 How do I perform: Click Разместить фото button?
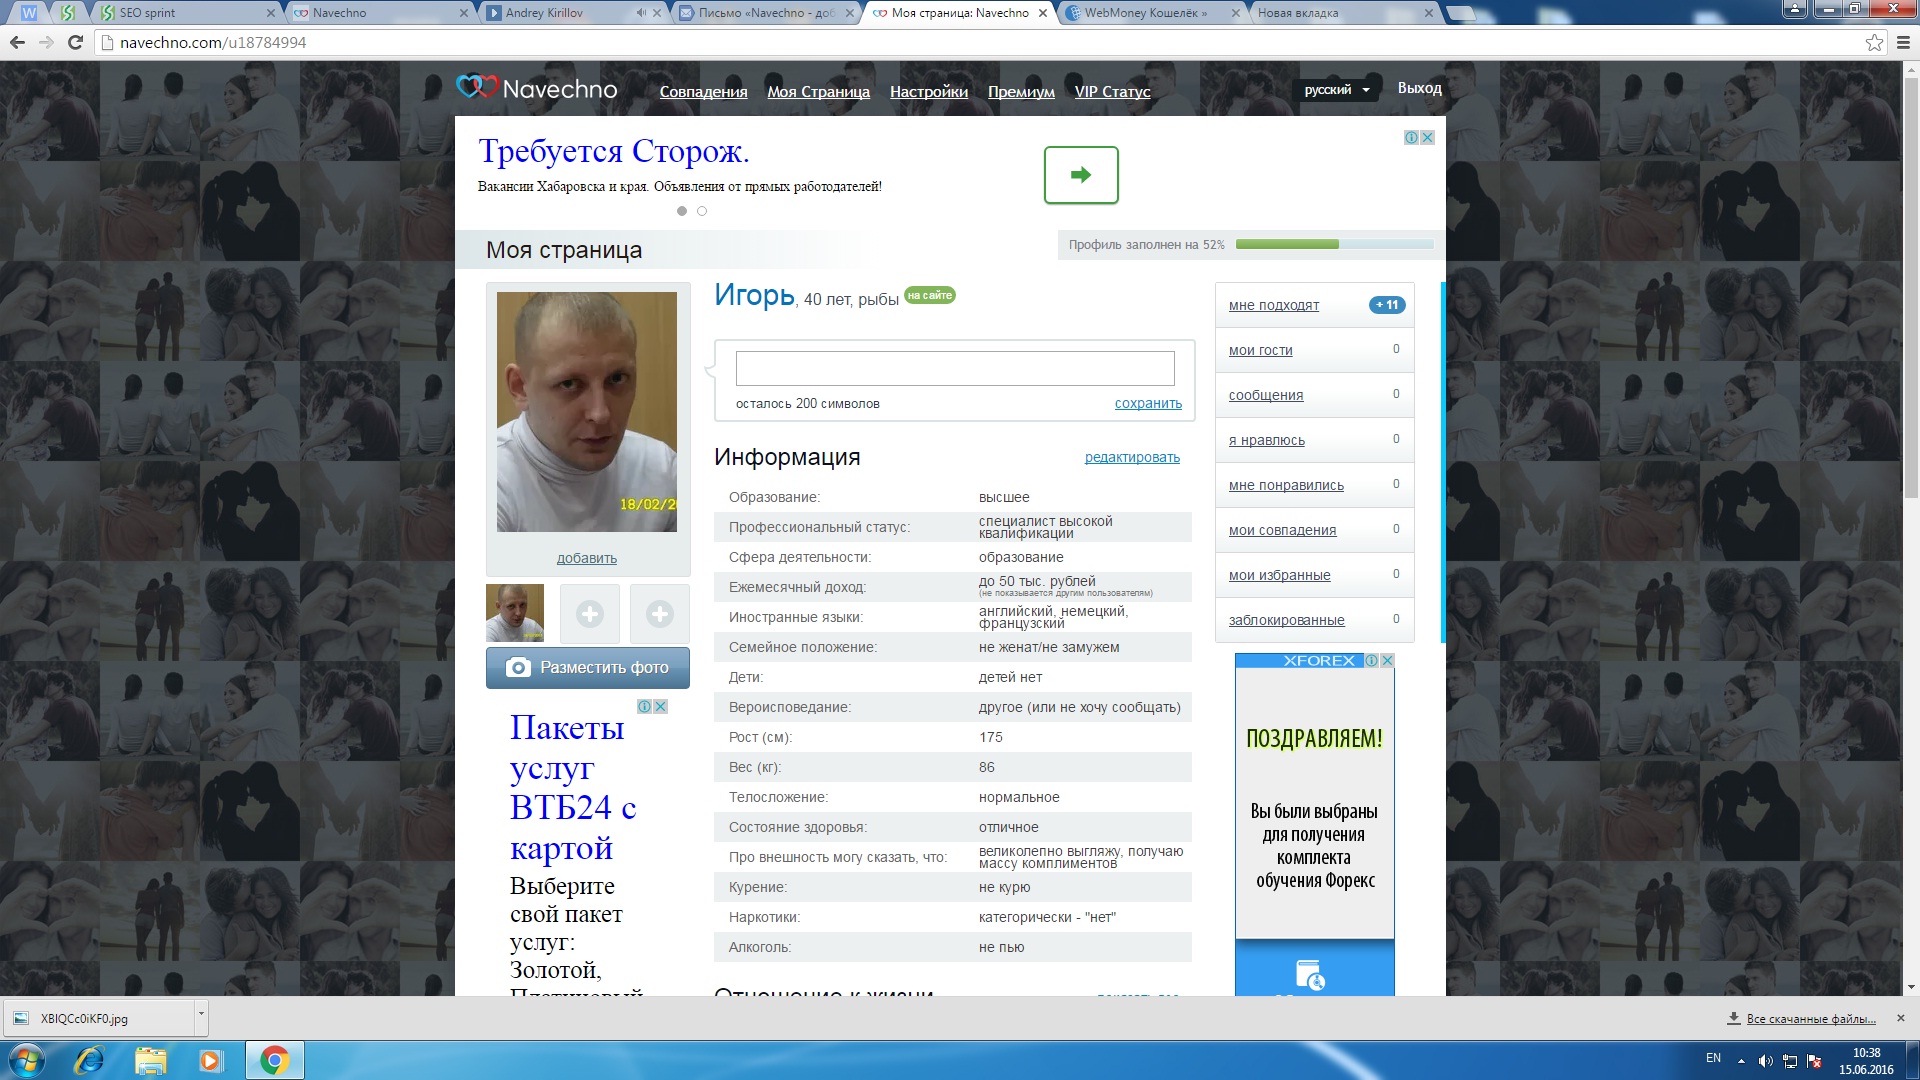(588, 668)
